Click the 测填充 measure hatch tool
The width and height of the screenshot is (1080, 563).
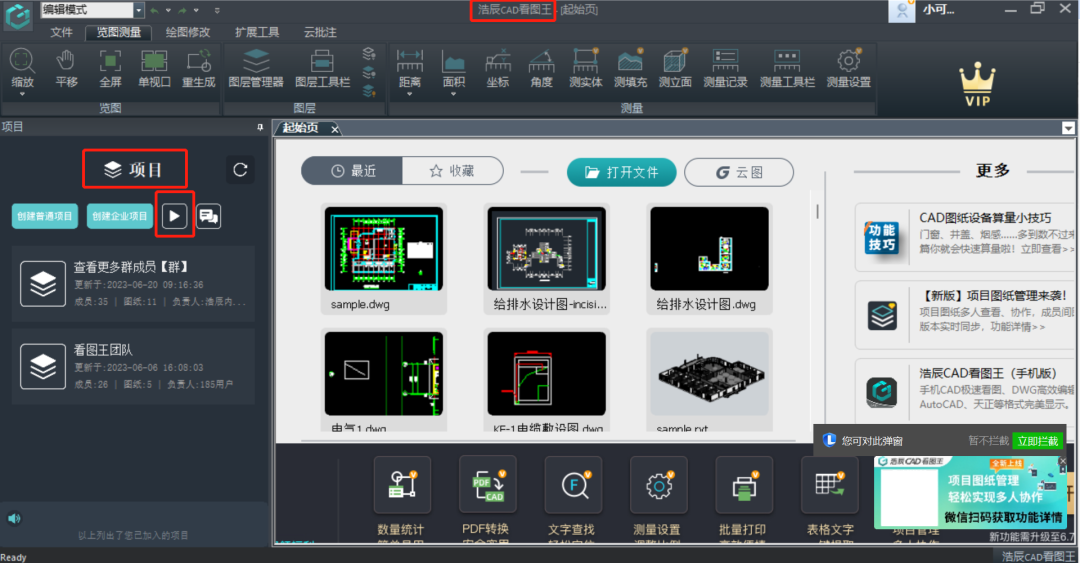630,68
